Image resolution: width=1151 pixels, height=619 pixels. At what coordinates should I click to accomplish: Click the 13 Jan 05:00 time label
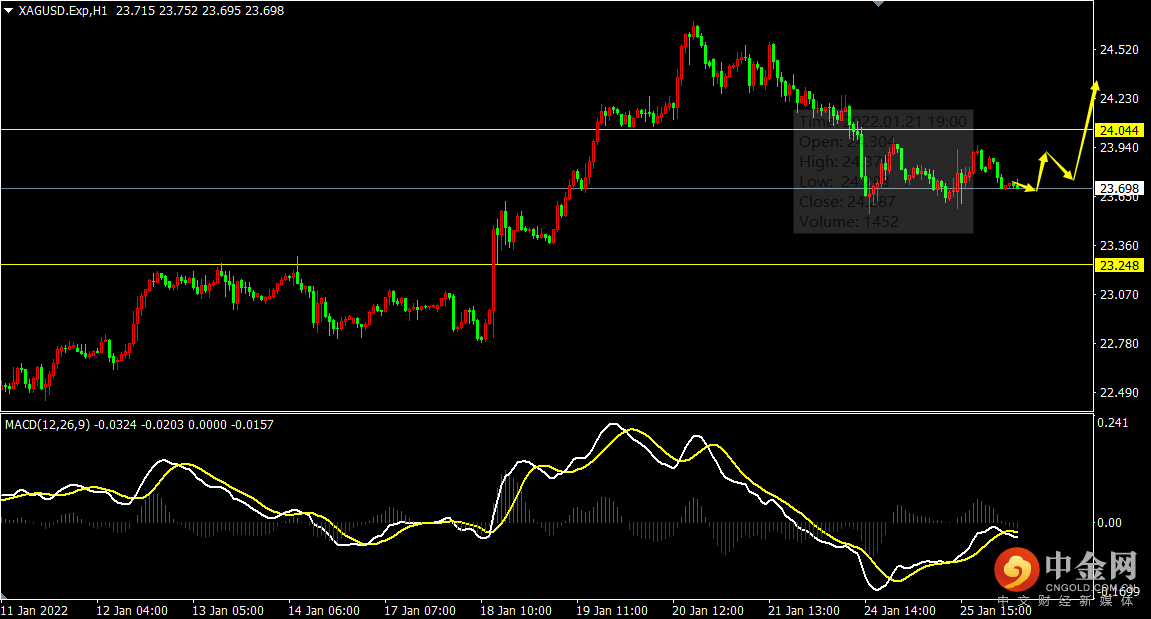[228, 610]
